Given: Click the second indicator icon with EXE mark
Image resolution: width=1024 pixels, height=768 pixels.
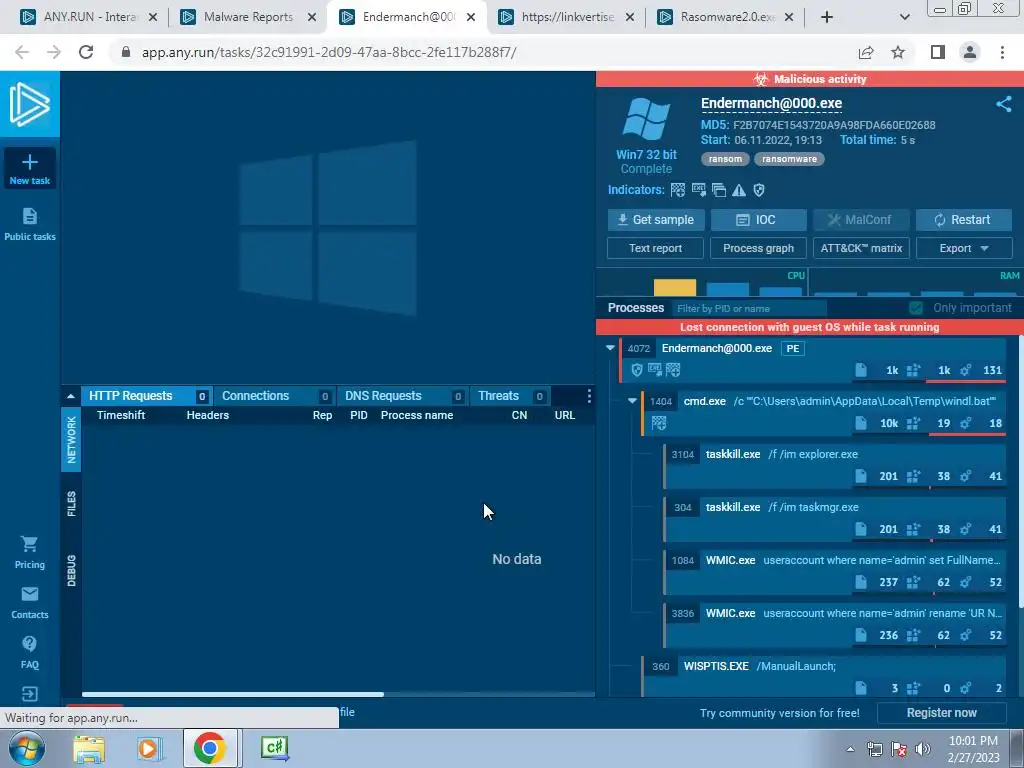Looking at the screenshot, I should point(699,190).
